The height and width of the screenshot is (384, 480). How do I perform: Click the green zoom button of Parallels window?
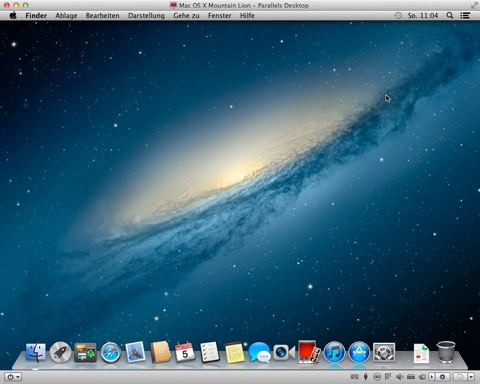pyautogui.click(x=25, y=5)
